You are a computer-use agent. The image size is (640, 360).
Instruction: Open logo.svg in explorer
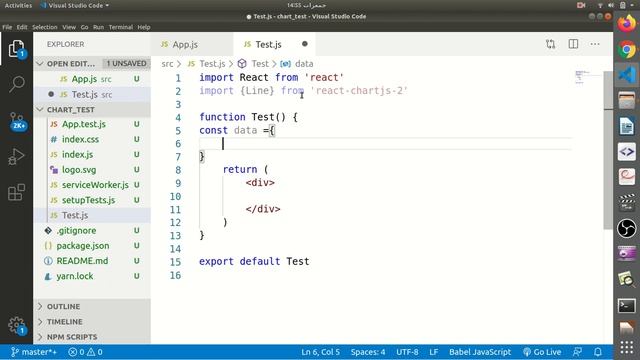tap(92, 169)
